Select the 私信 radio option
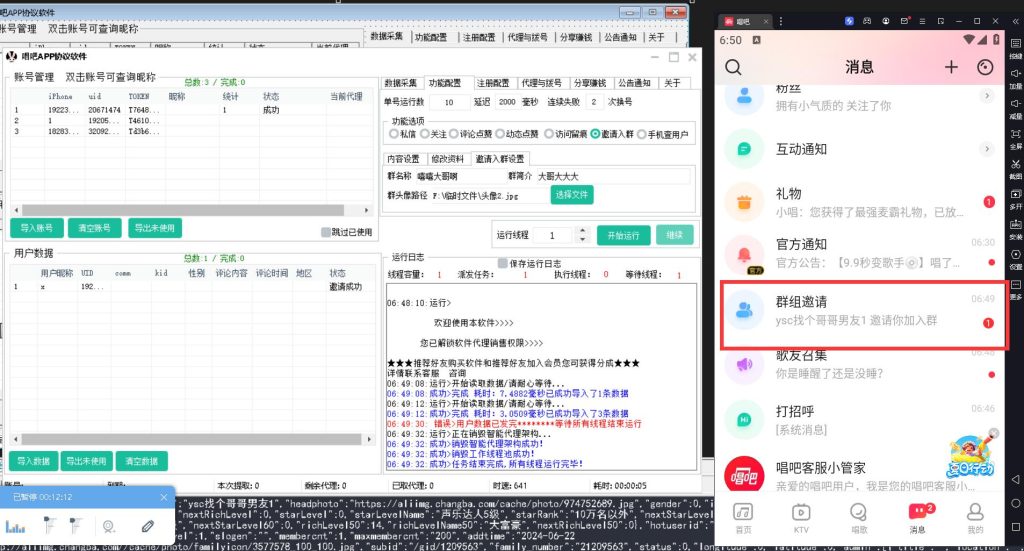Image resolution: width=1024 pixels, height=551 pixels. coord(396,133)
